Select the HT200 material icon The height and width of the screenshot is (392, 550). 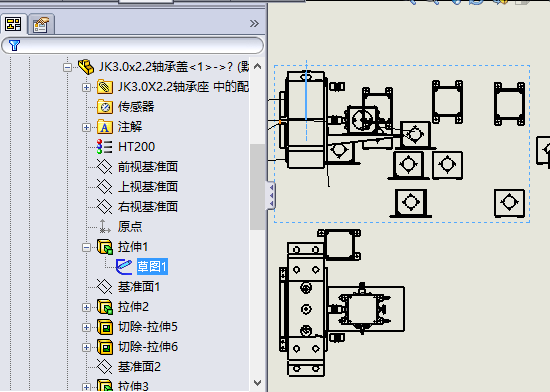coord(105,147)
